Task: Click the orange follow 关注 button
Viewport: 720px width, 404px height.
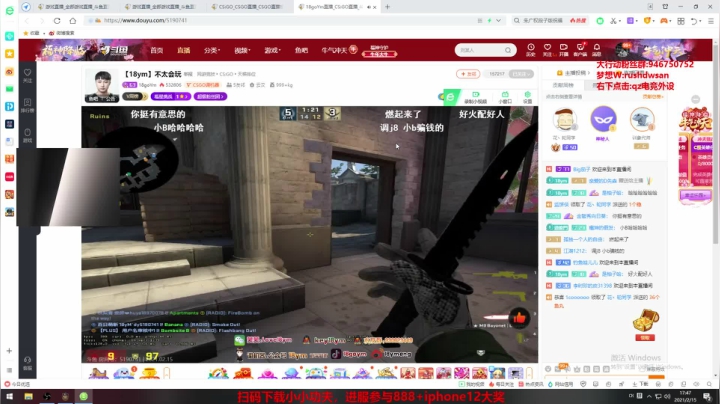Action: (468, 74)
